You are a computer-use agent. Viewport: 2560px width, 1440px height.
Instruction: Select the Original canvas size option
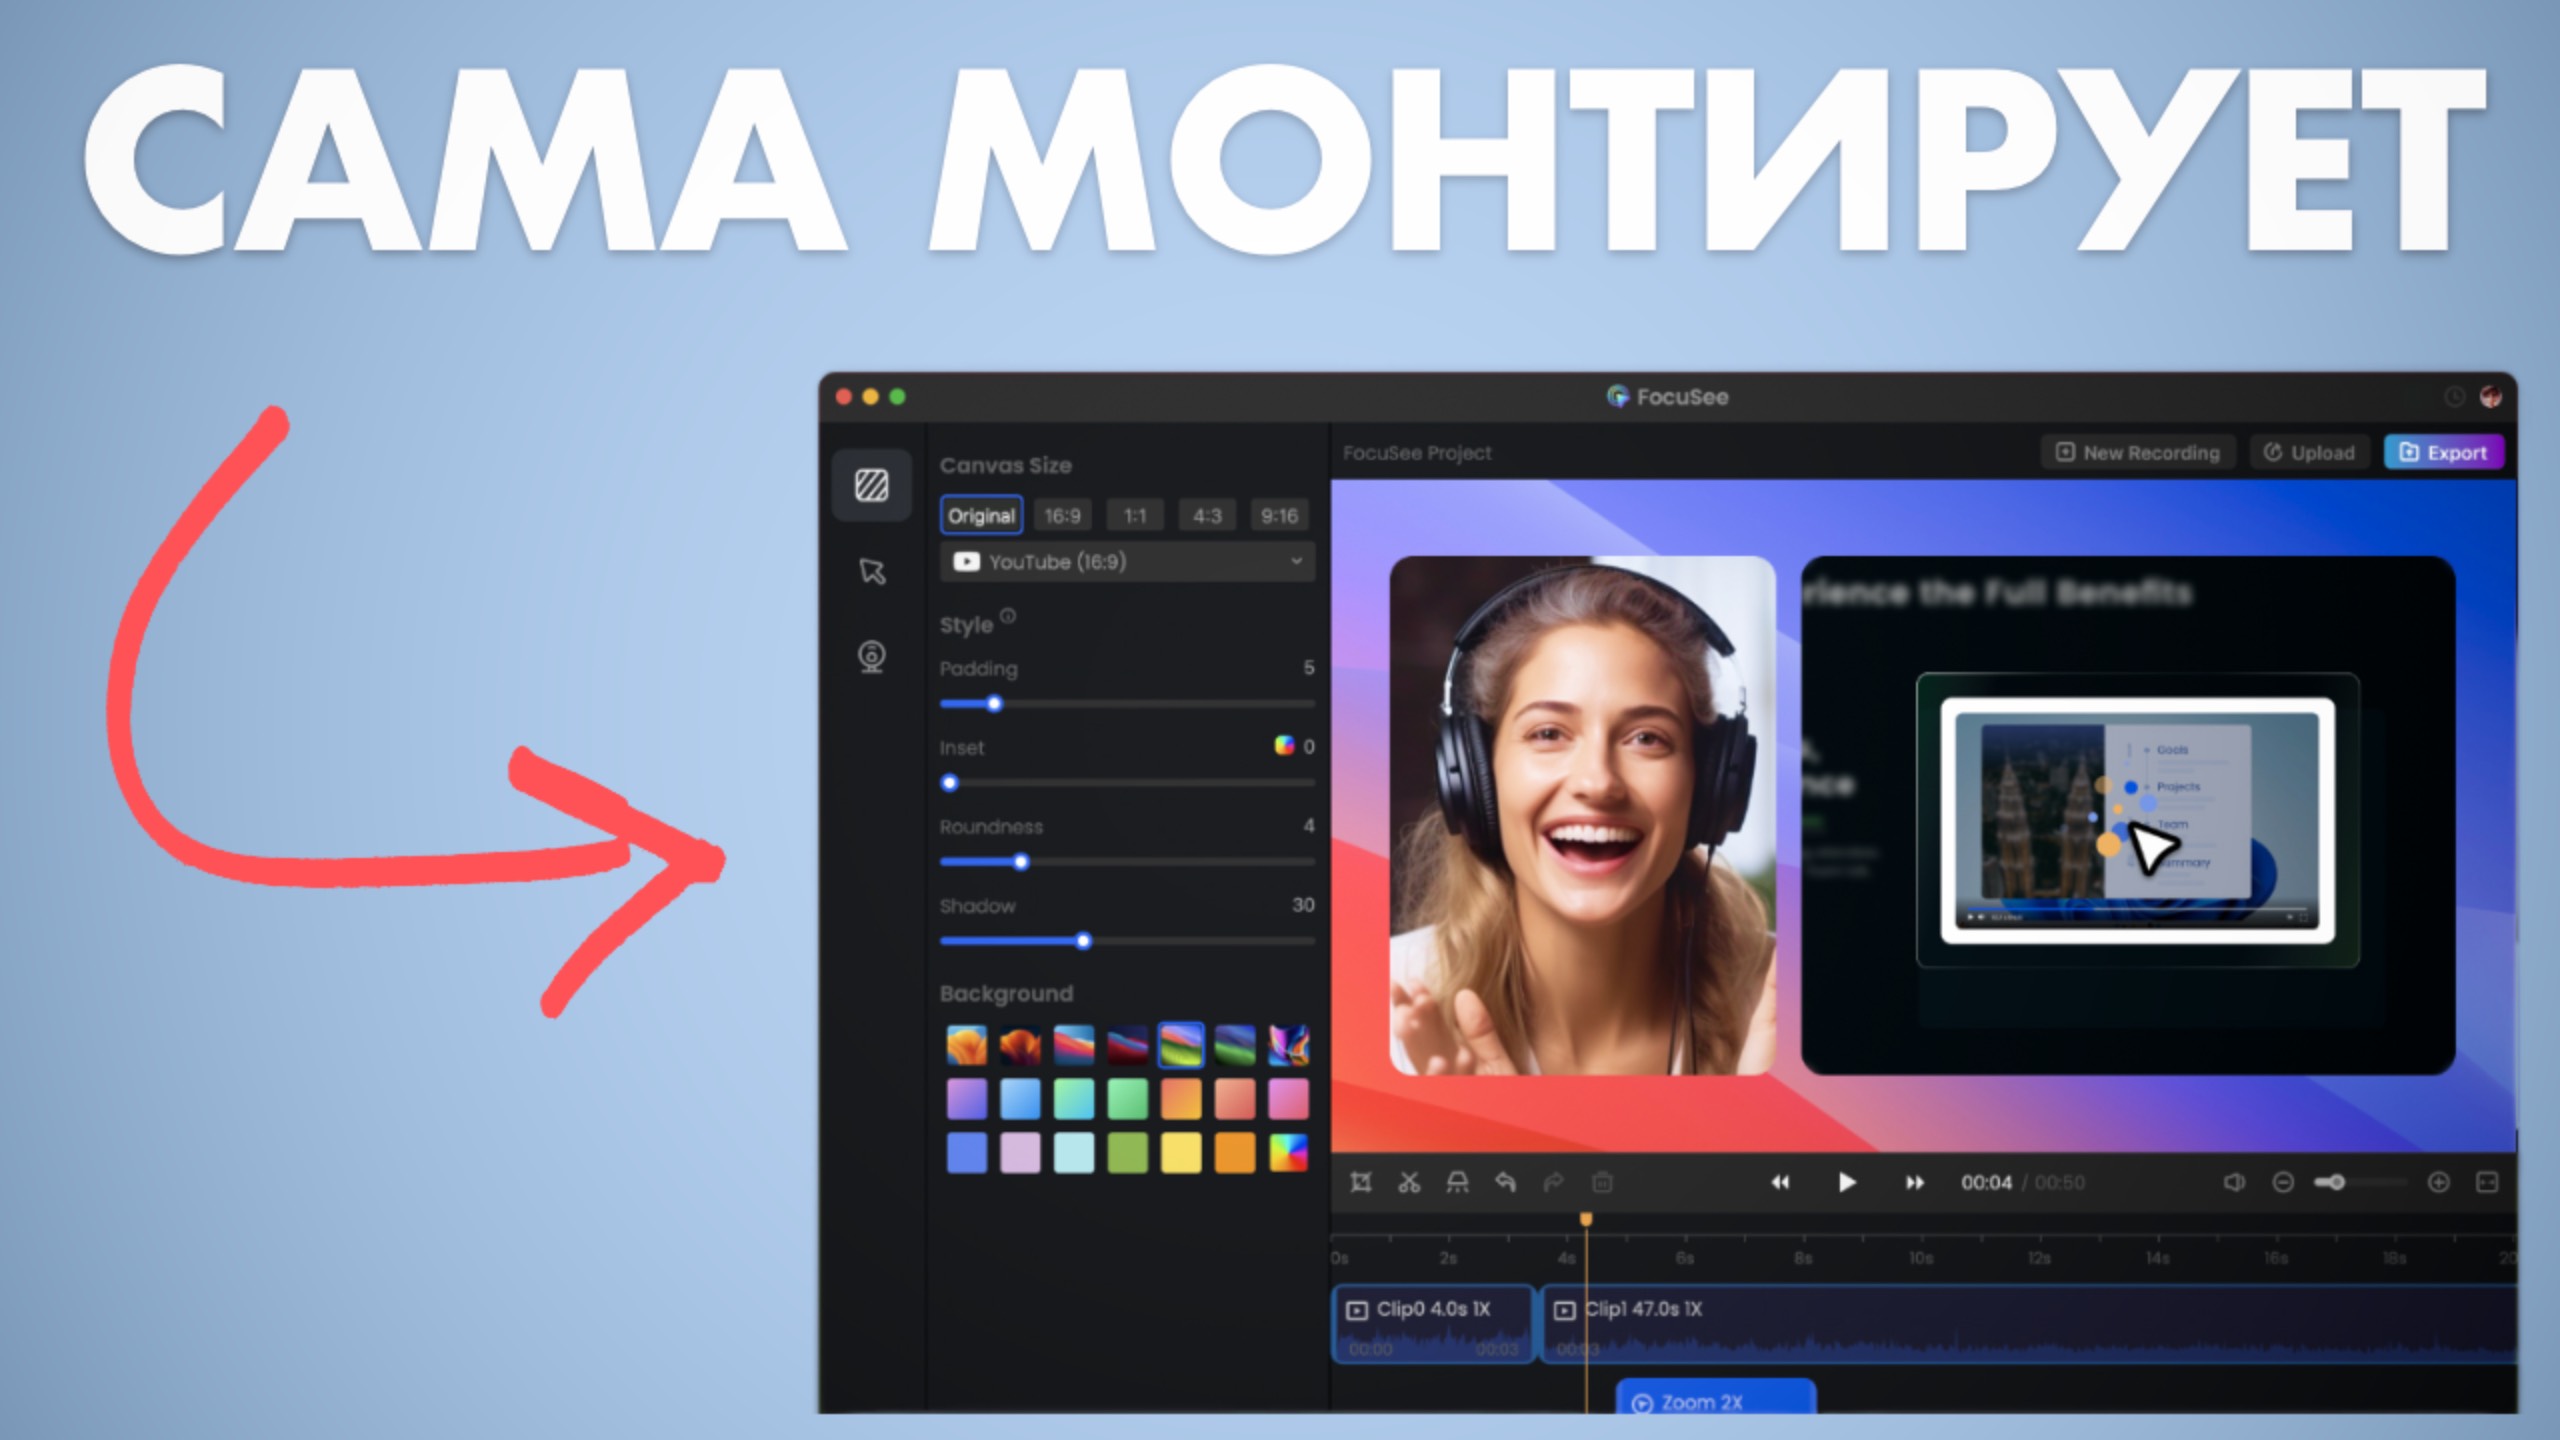pyautogui.click(x=981, y=516)
